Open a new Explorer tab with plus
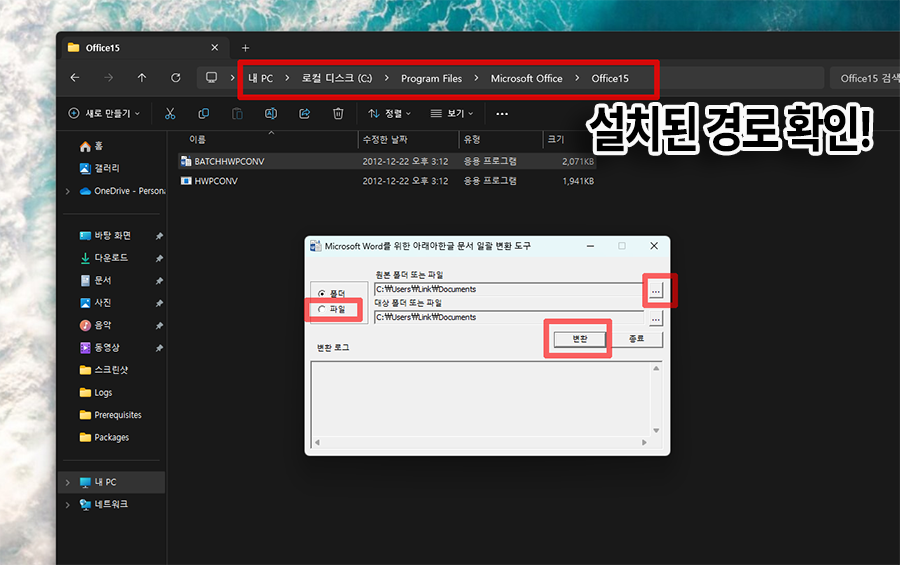 pyautogui.click(x=245, y=48)
